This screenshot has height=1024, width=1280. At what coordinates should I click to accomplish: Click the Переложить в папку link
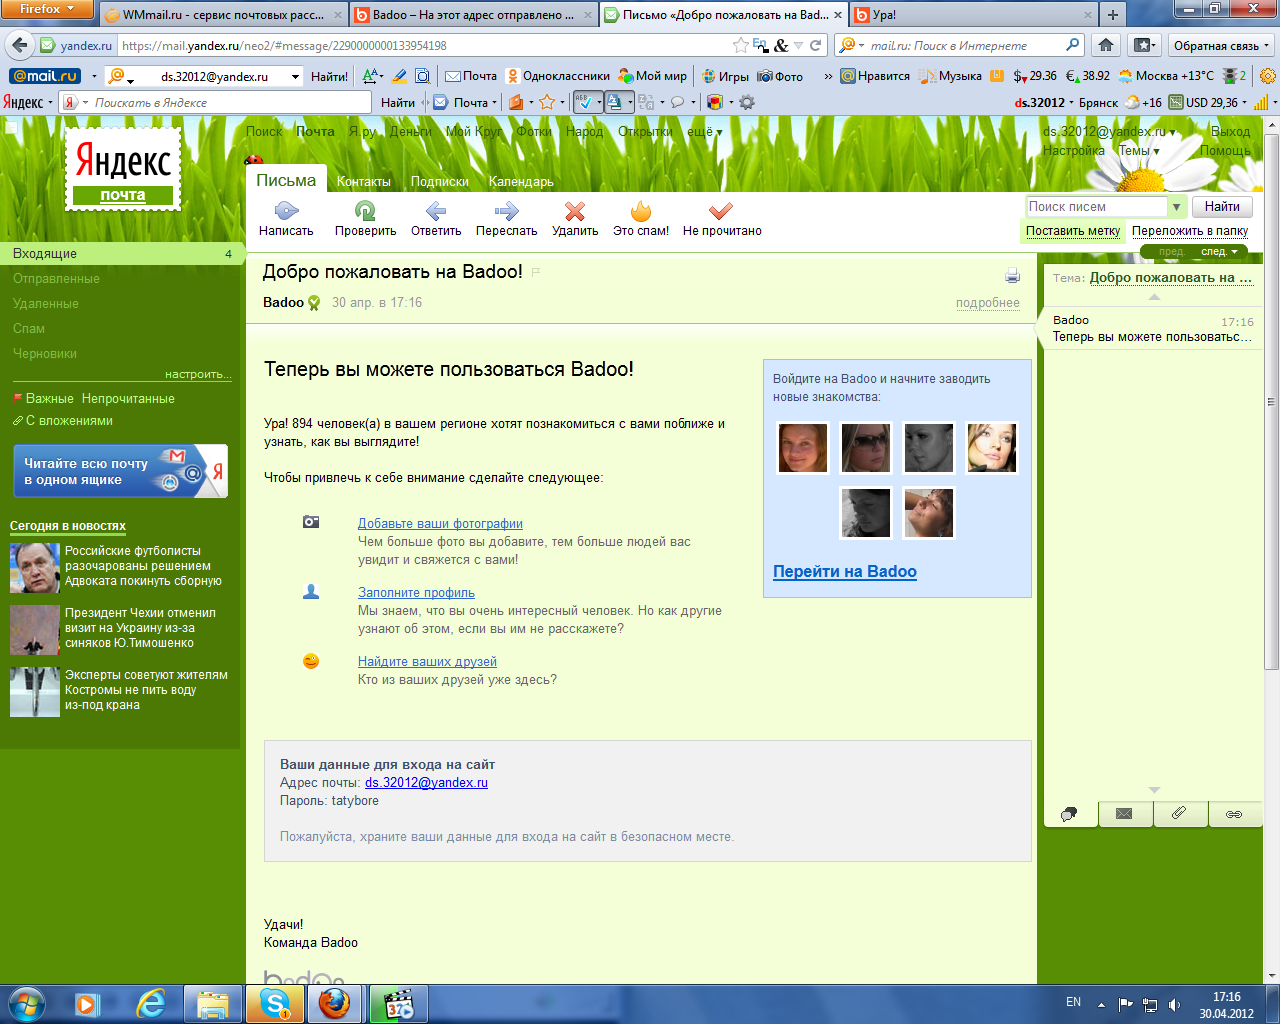tap(1190, 231)
